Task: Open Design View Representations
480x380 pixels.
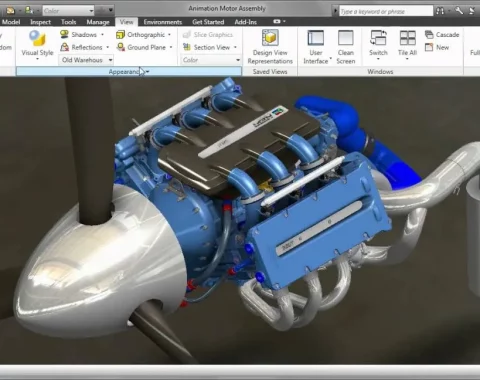Action: 270,46
